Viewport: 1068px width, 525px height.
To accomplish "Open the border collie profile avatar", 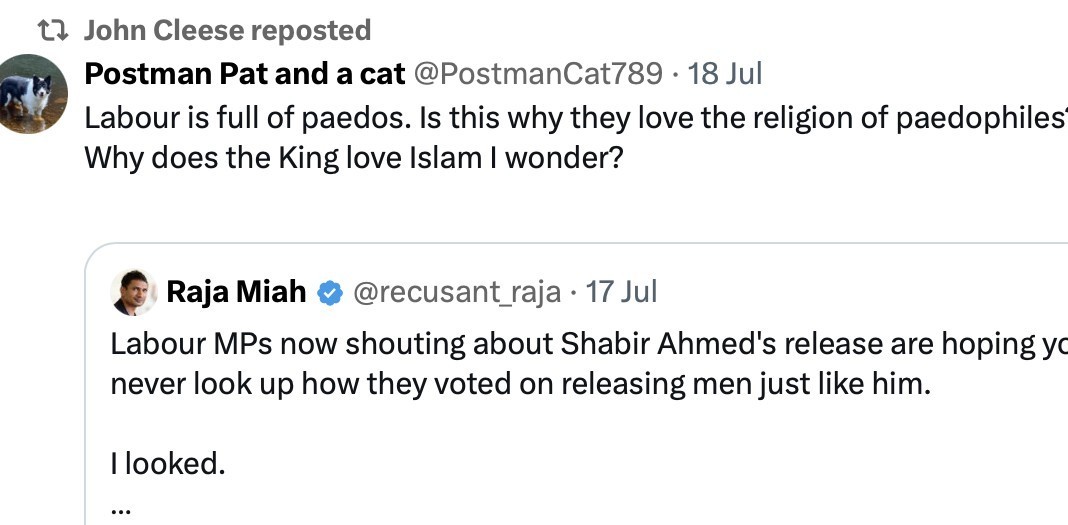I will point(29,93).
